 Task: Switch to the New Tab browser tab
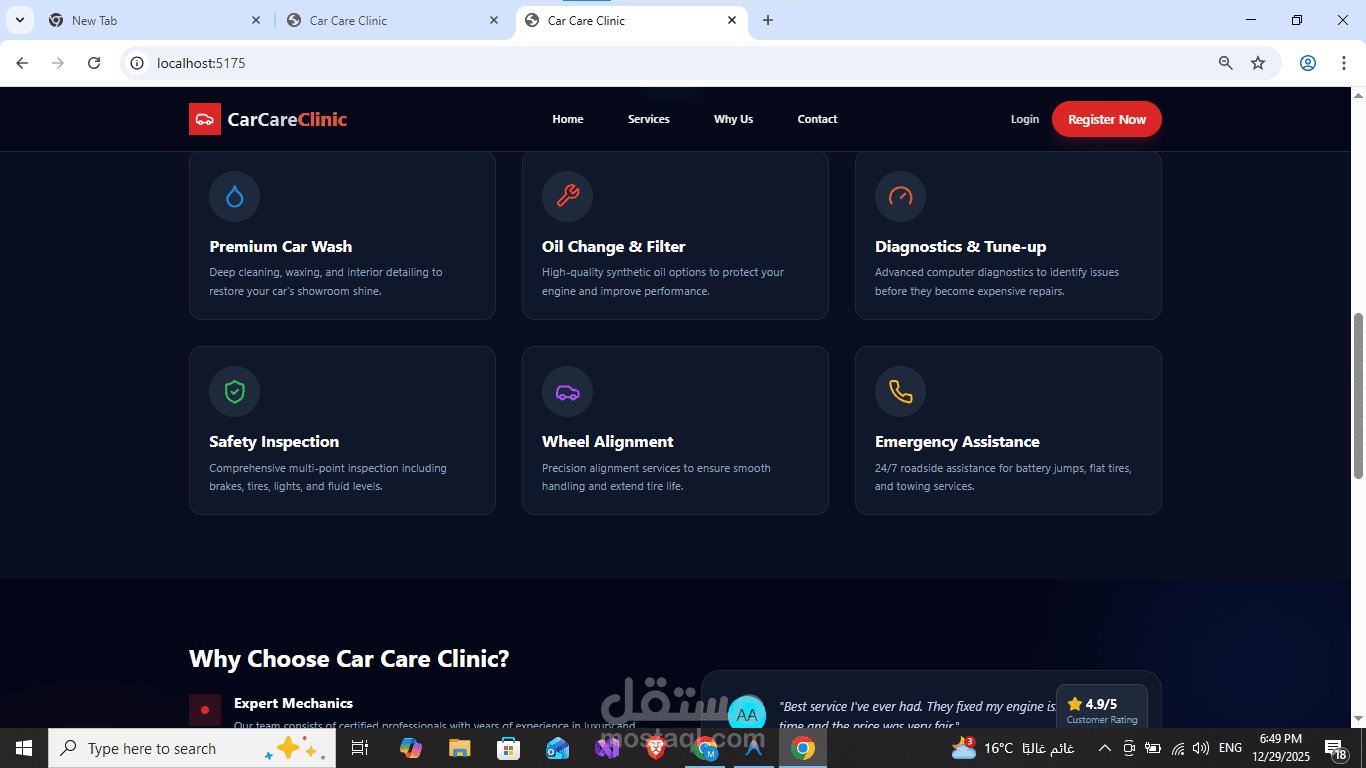click(x=157, y=20)
